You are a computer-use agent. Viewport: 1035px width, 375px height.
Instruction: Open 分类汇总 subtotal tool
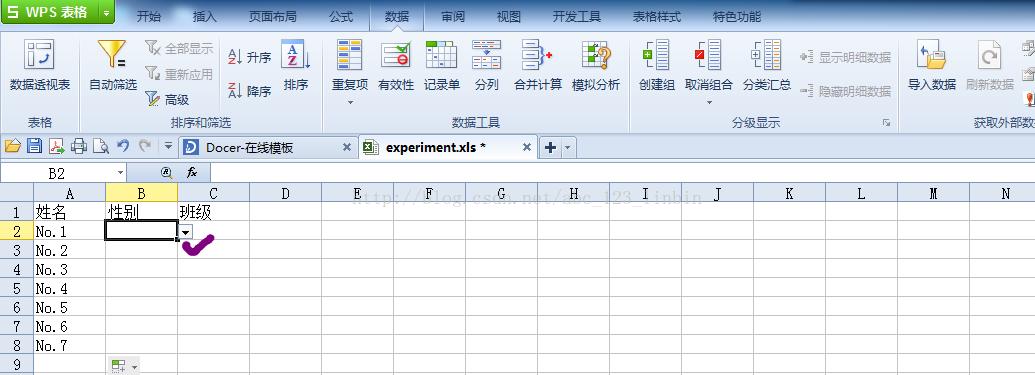point(766,65)
